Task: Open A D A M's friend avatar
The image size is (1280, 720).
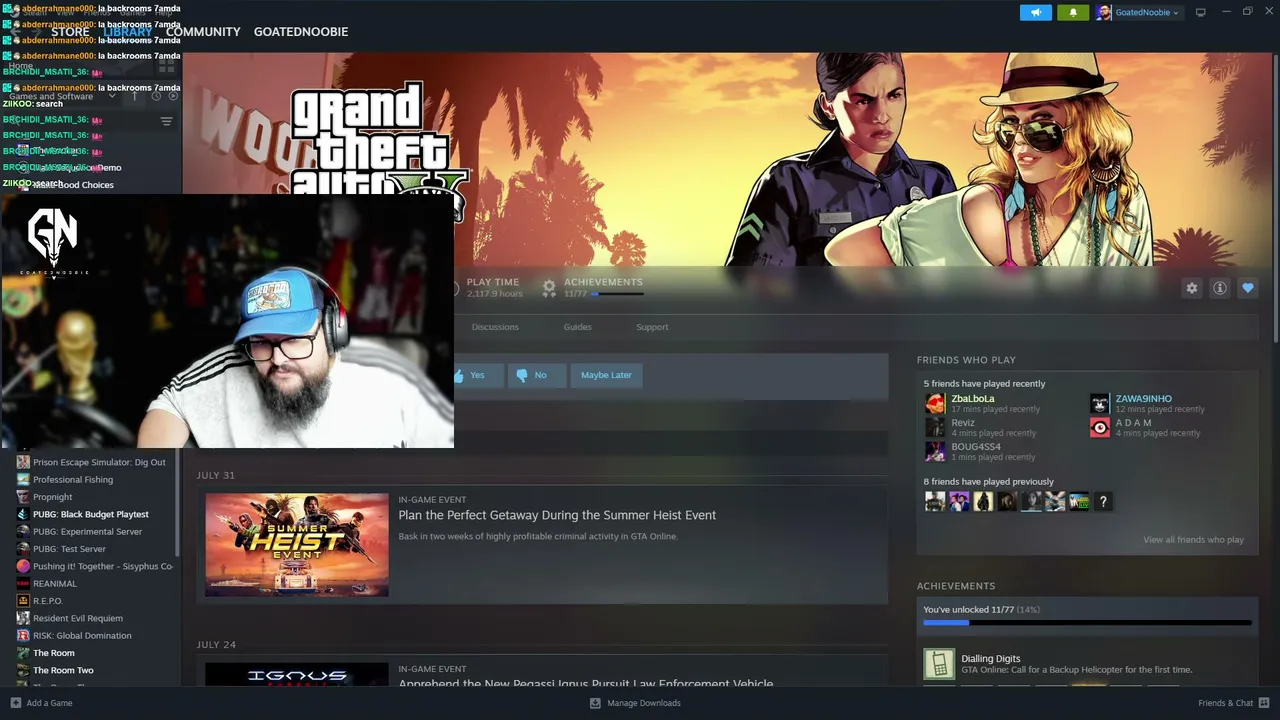Action: click(x=1099, y=427)
